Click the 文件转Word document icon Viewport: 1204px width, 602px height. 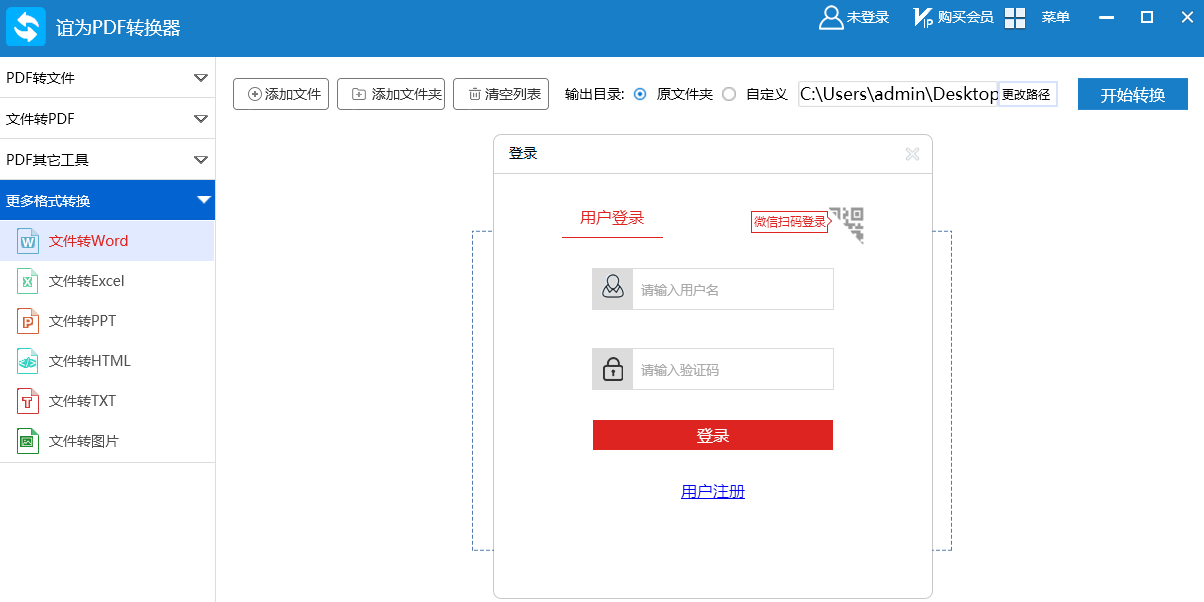28,241
